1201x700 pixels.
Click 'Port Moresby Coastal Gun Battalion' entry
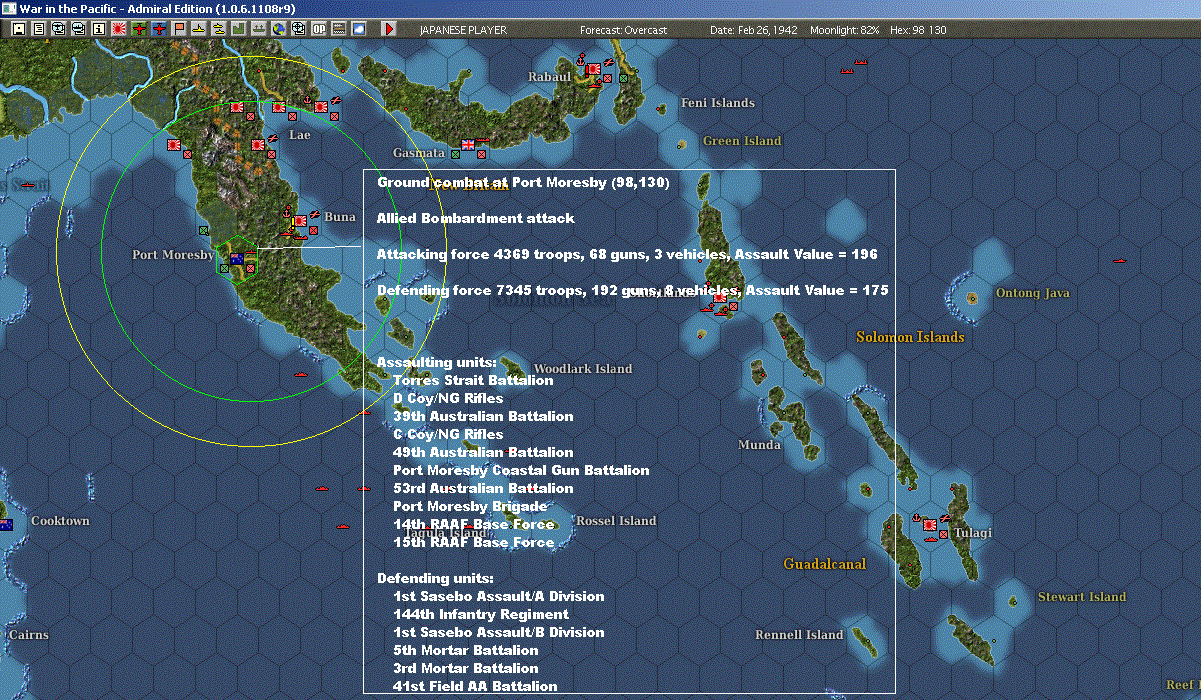click(521, 470)
